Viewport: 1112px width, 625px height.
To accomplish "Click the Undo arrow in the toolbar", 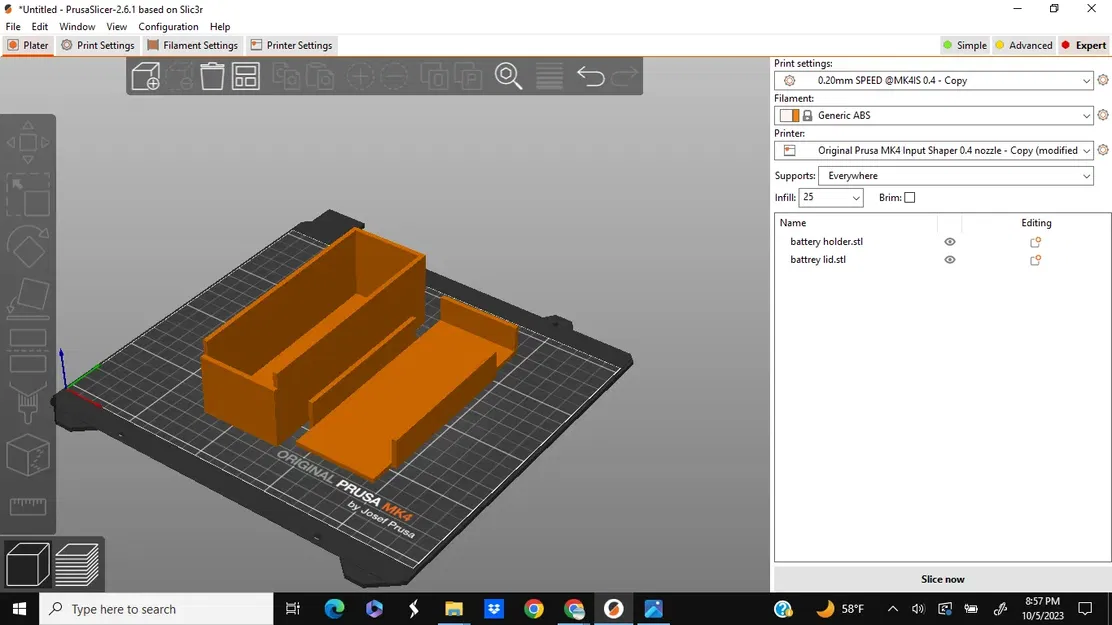I will click(x=592, y=76).
